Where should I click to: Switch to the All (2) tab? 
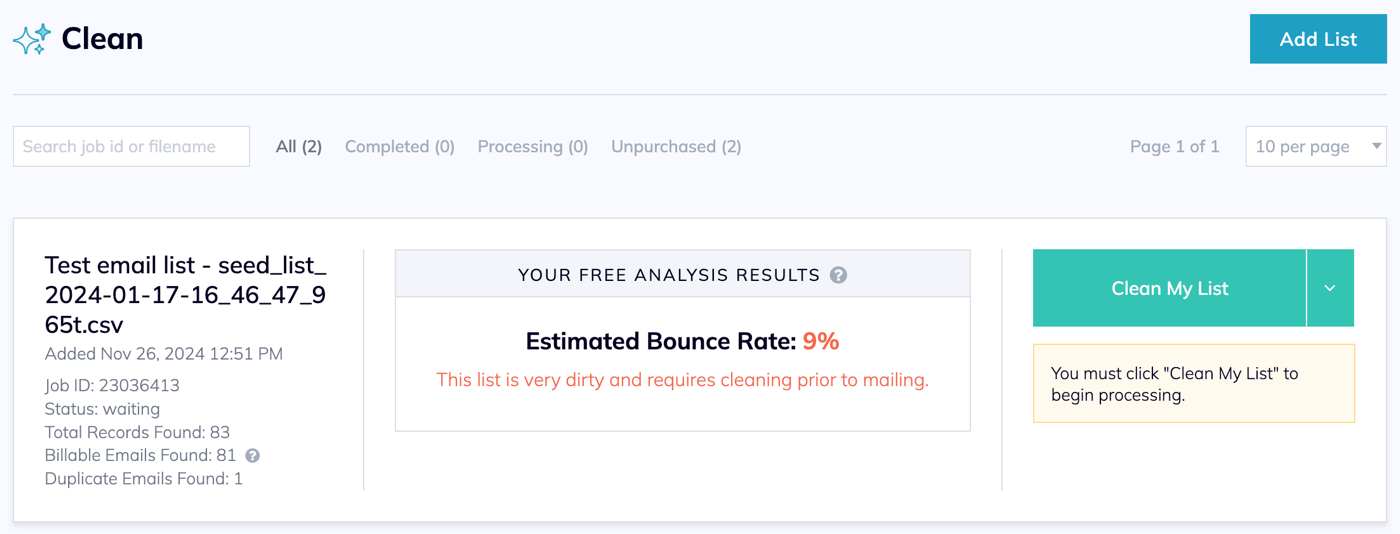299,146
